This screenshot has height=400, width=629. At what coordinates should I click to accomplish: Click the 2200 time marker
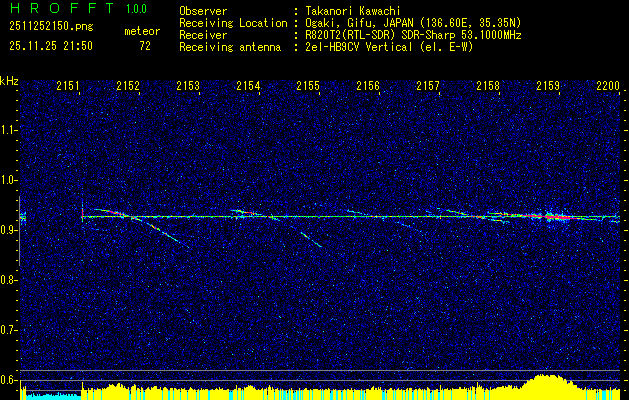point(607,87)
